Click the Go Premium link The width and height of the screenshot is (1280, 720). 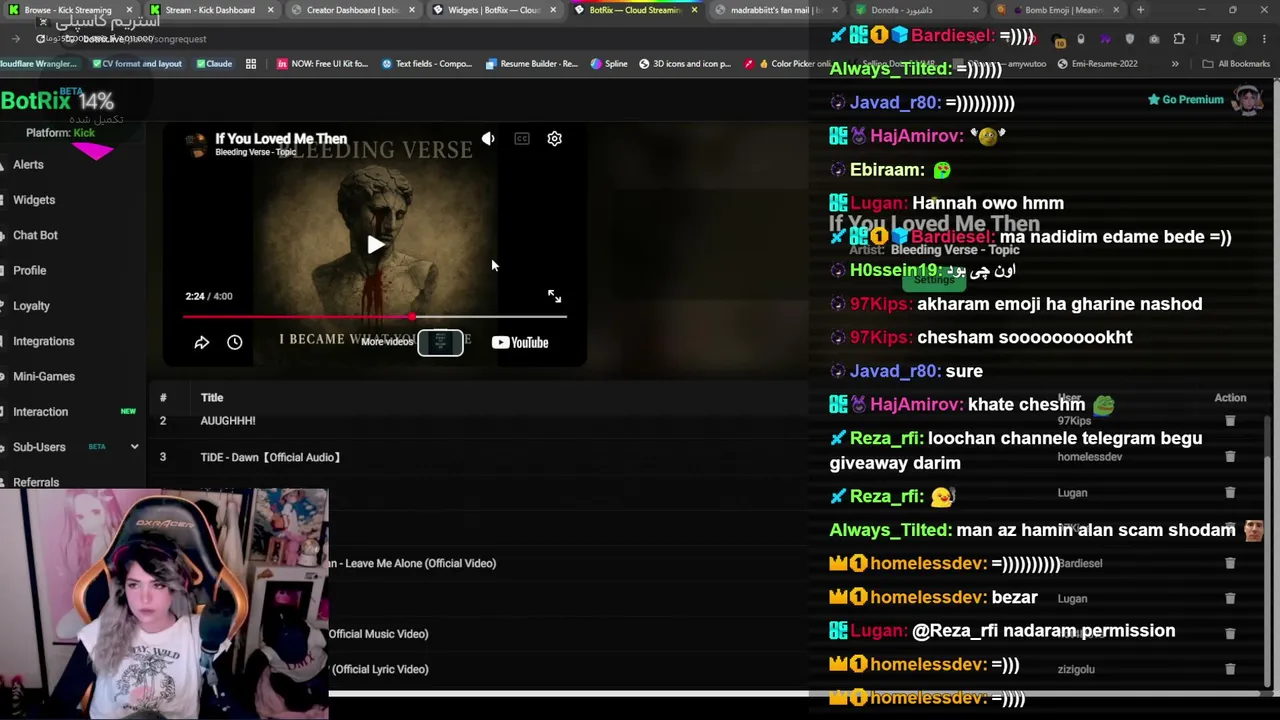[x=1185, y=100]
